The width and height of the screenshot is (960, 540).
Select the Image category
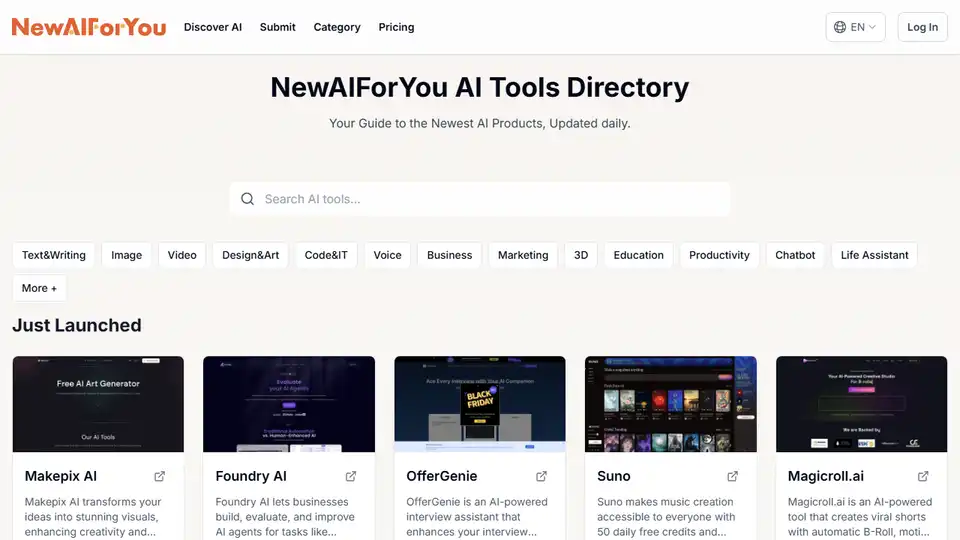pyautogui.click(x=127, y=255)
